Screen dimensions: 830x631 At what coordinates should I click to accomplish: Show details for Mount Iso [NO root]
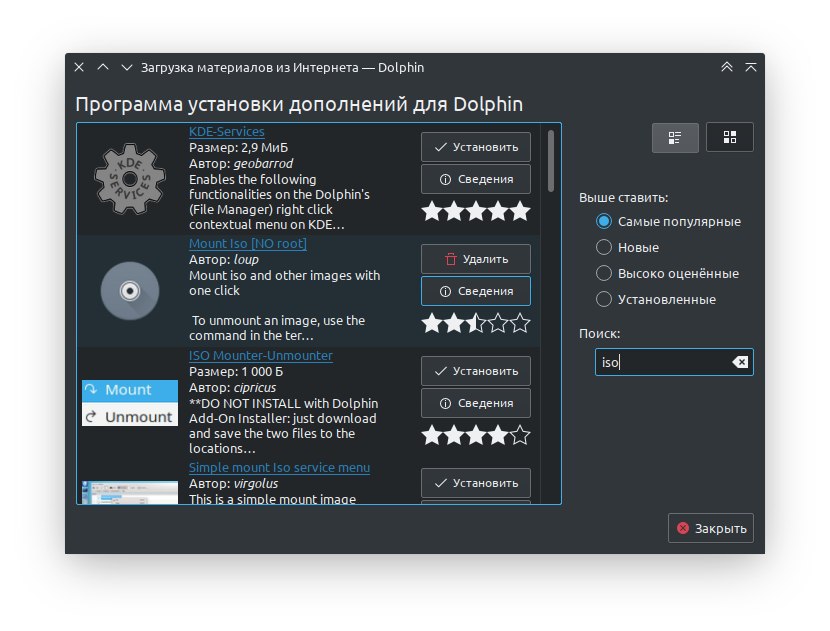point(476,291)
